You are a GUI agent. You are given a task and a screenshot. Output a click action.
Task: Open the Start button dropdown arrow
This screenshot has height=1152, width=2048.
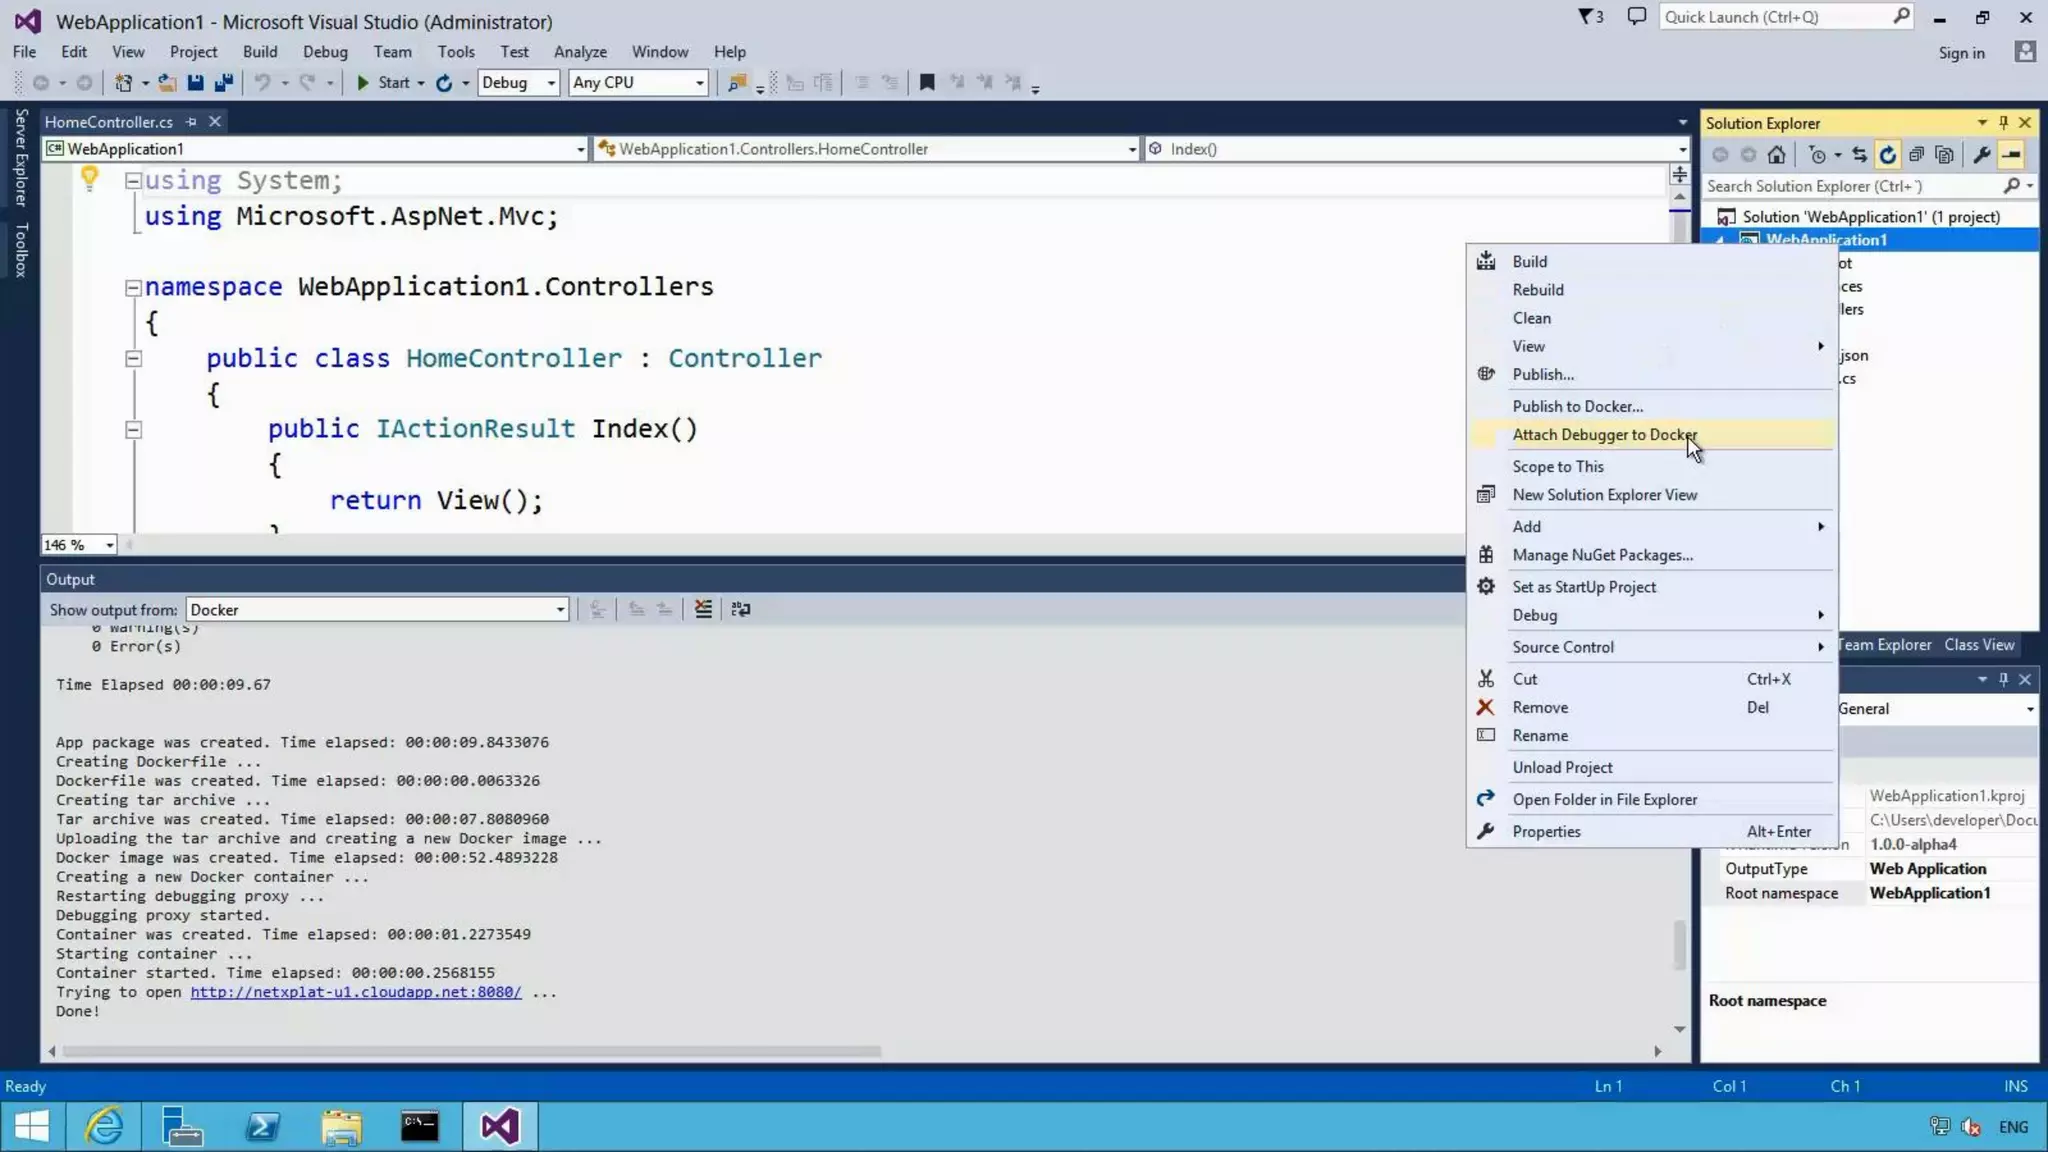421,83
